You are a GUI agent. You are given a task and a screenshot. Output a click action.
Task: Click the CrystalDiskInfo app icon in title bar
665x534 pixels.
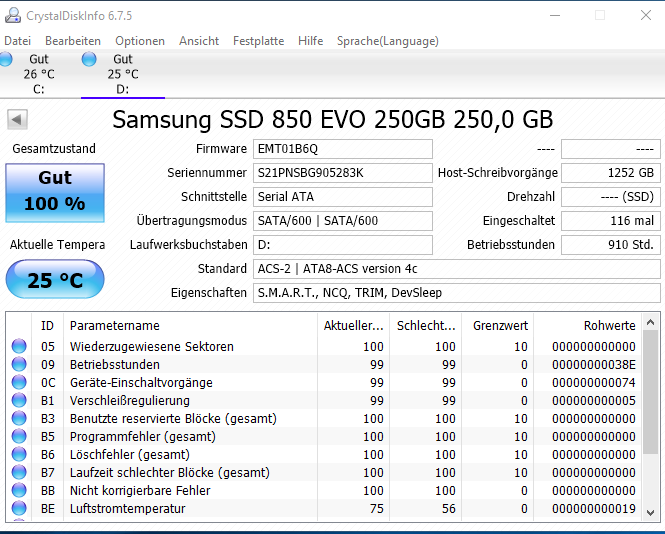13,16
